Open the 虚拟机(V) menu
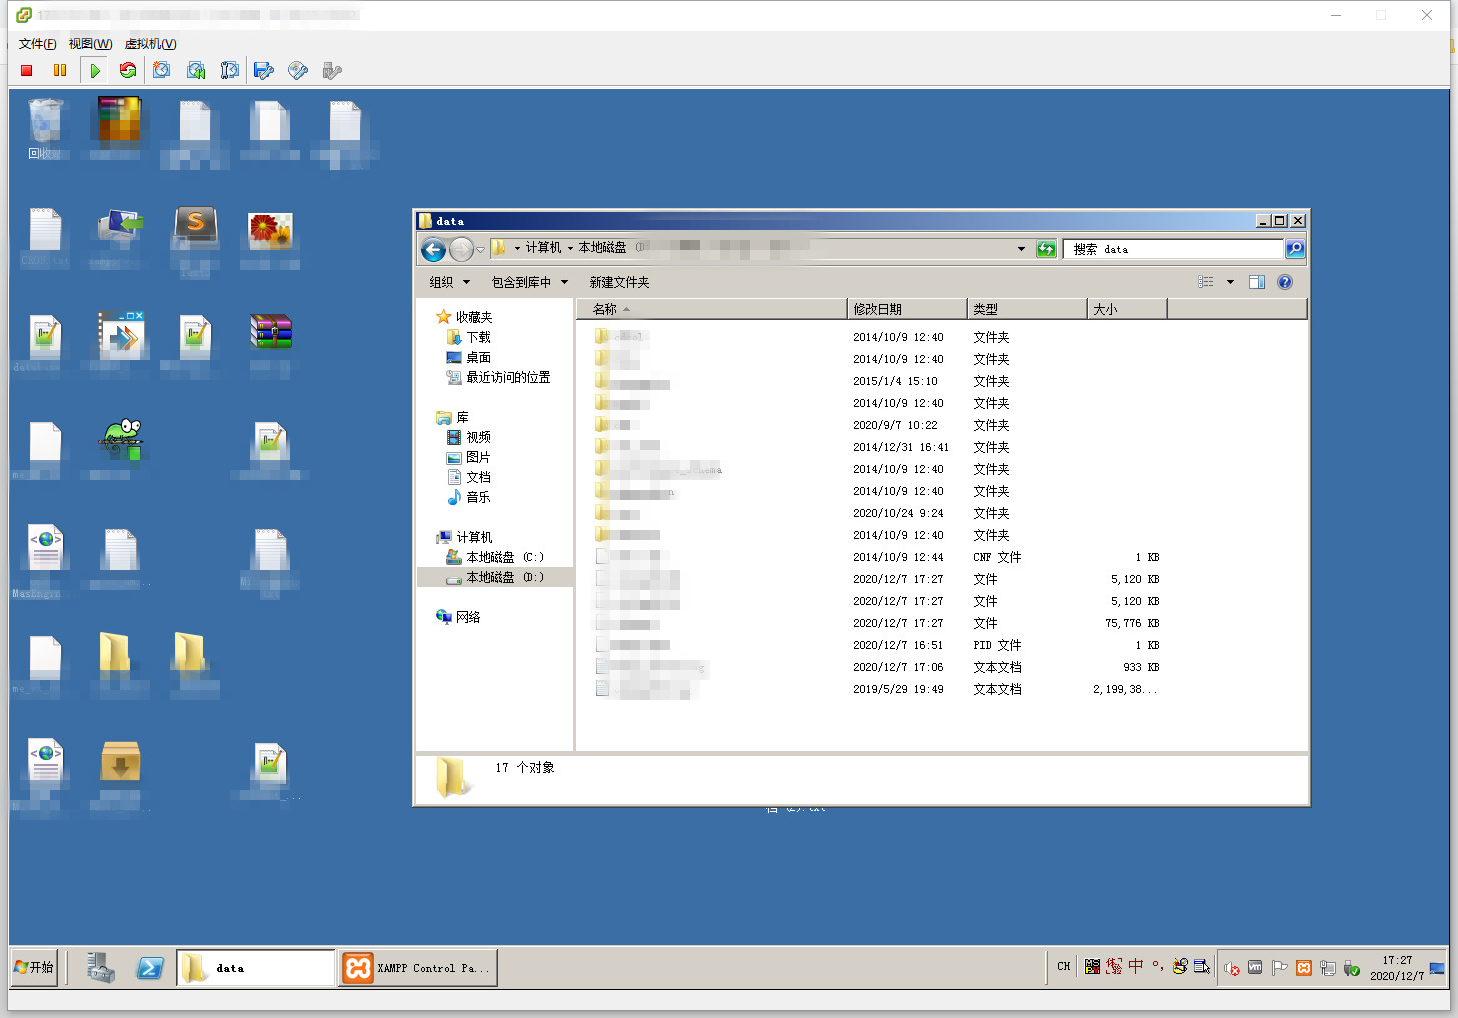The width and height of the screenshot is (1458, 1018). (150, 44)
